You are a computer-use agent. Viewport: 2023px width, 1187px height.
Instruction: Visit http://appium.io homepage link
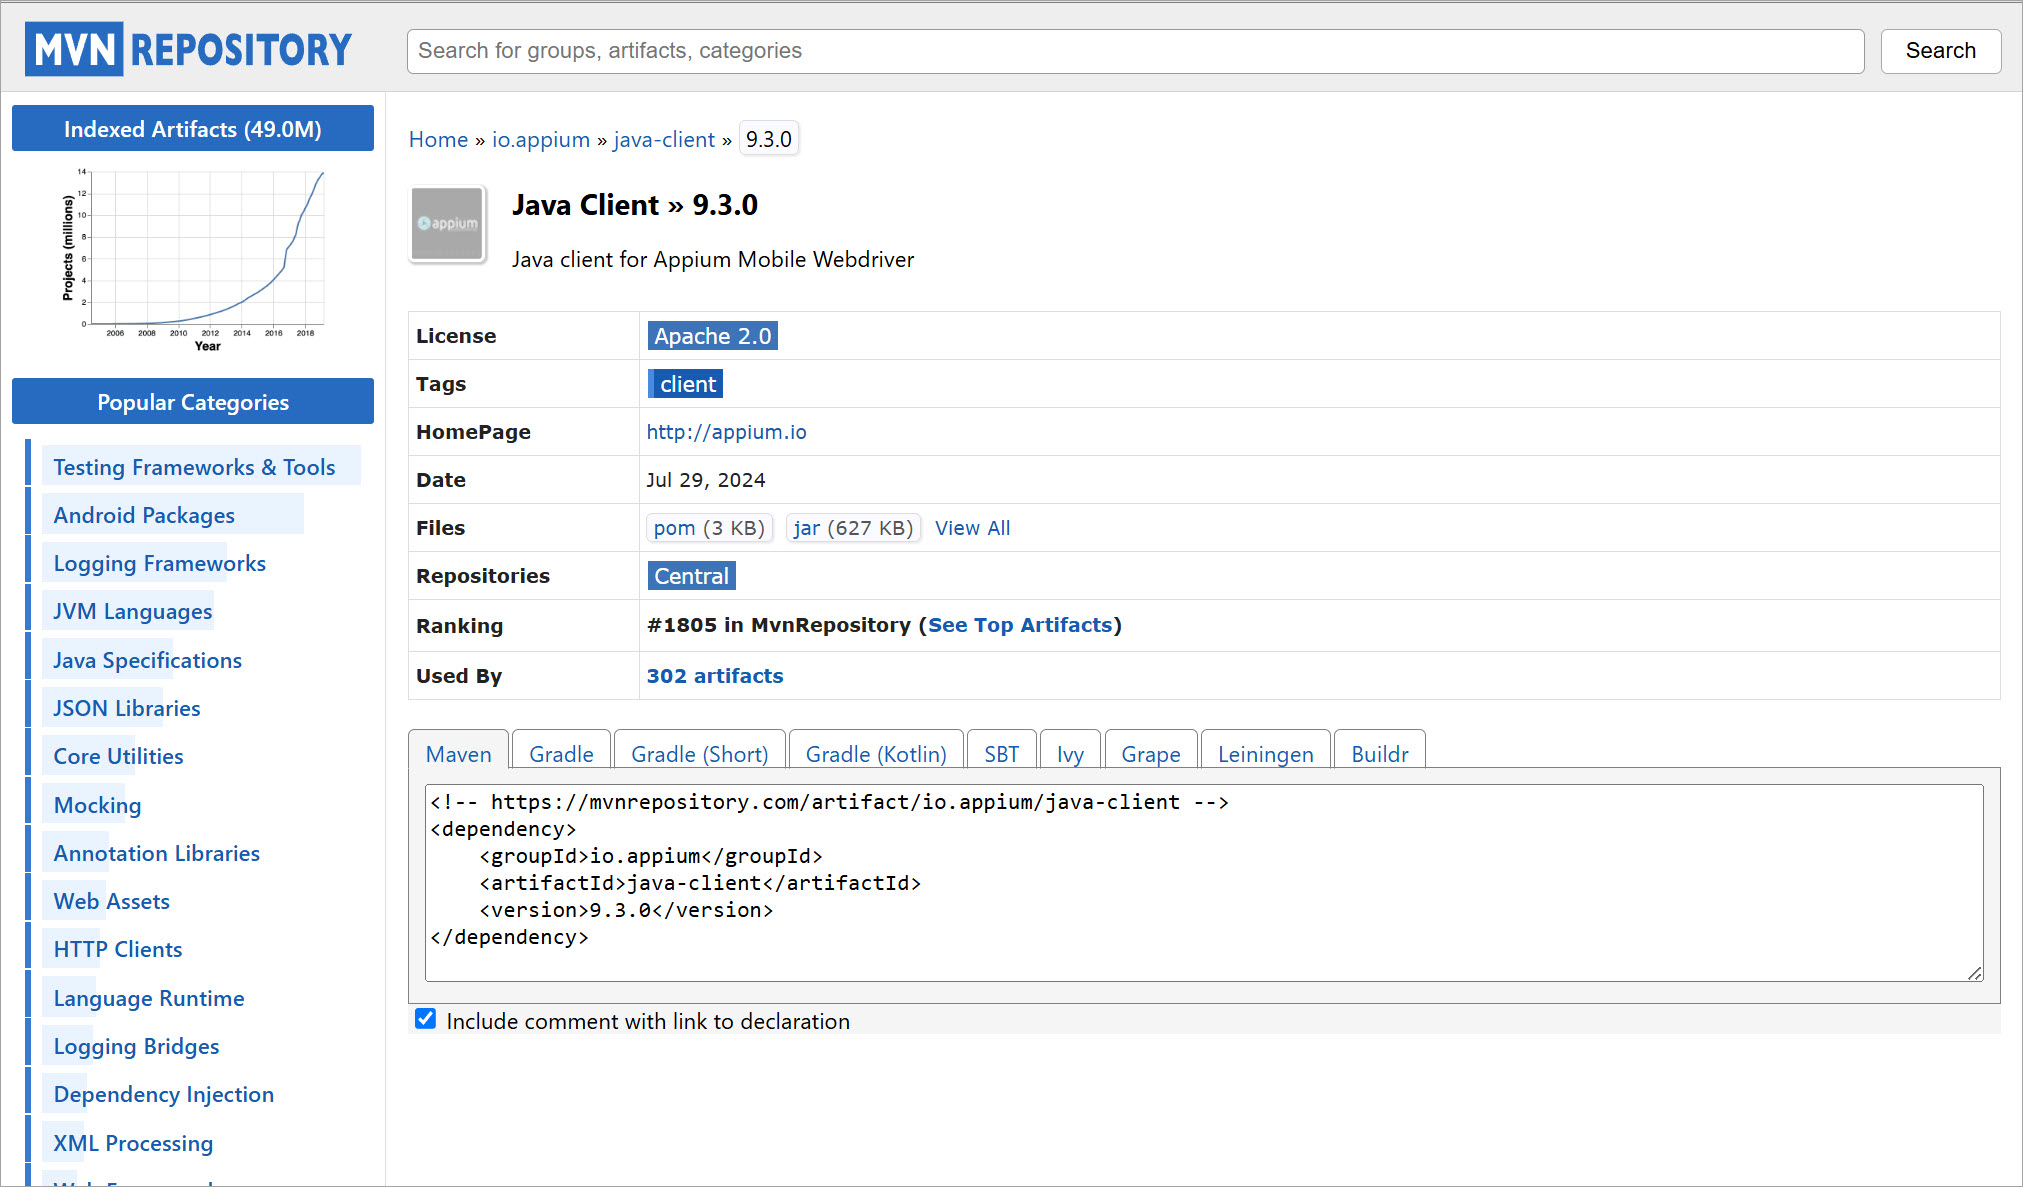pos(726,432)
